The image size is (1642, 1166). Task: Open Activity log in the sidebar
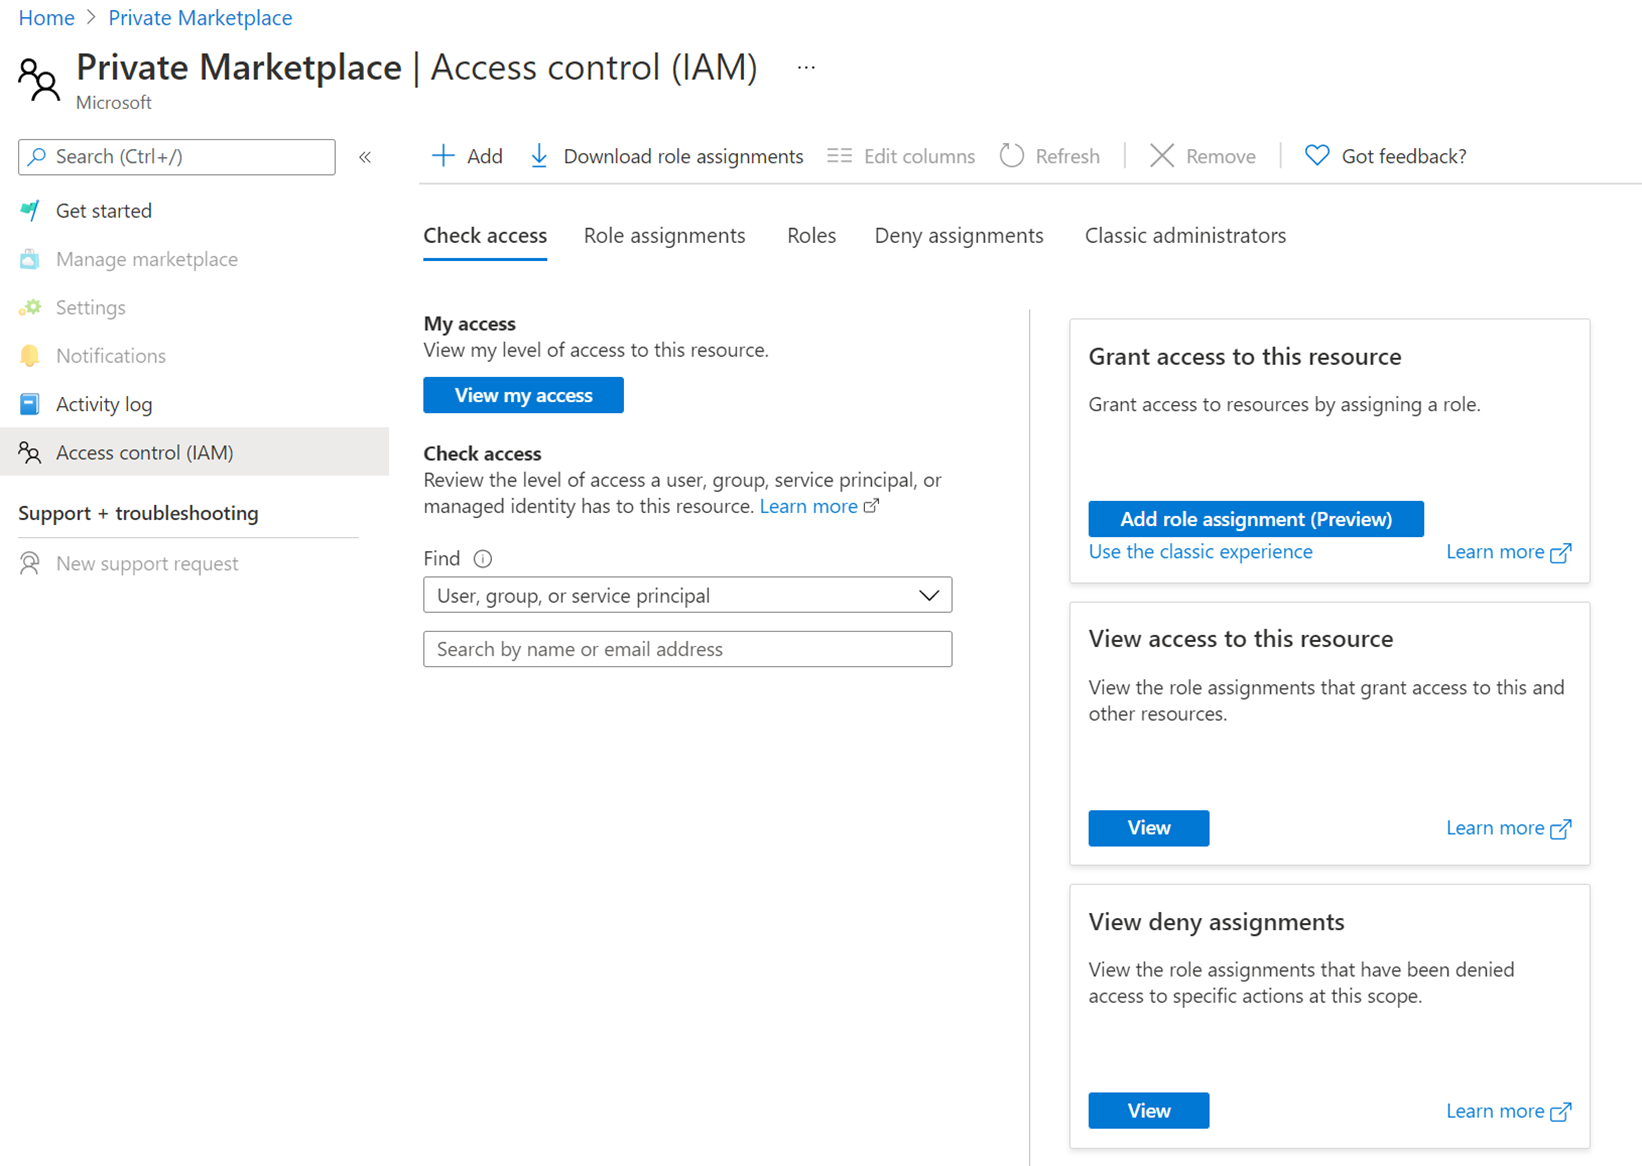[103, 404]
